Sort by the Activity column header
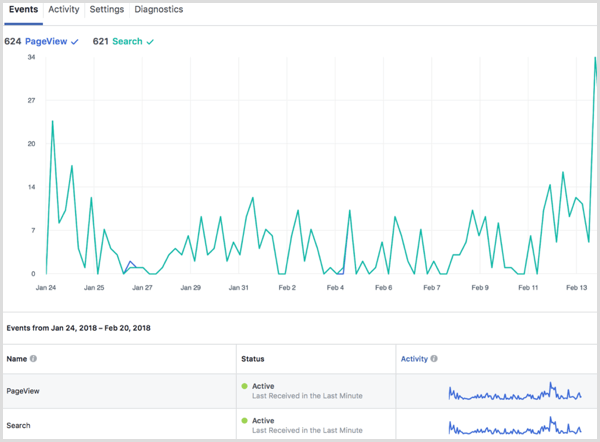The height and width of the screenshot is (442, 600). (x=414, y=359)
